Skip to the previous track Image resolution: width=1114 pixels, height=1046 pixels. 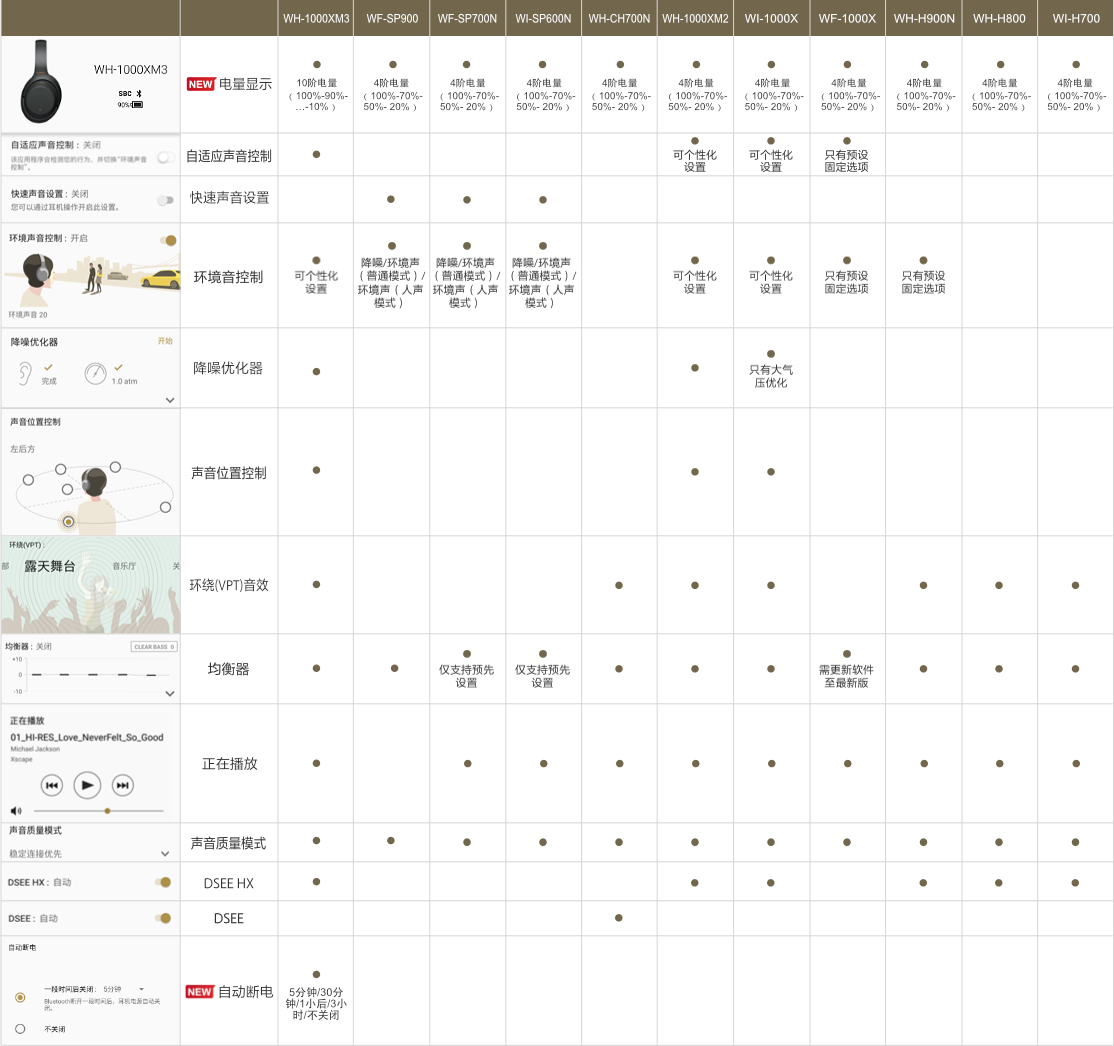(52, 785)
